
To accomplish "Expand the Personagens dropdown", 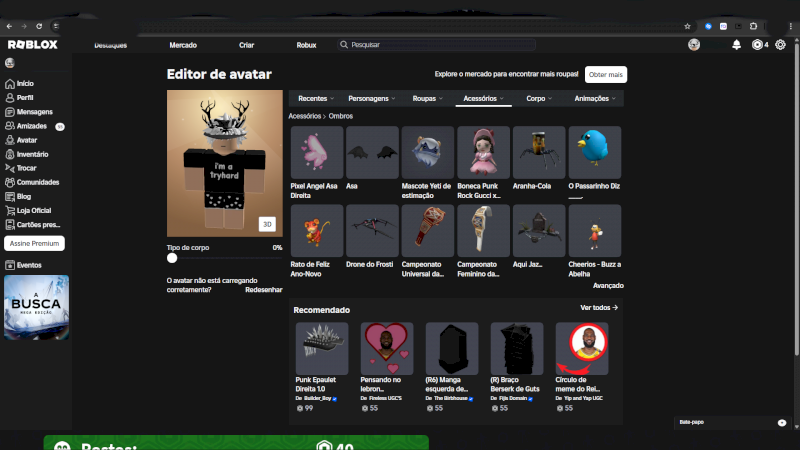I will pyautogui.click(x=371, y=98).
